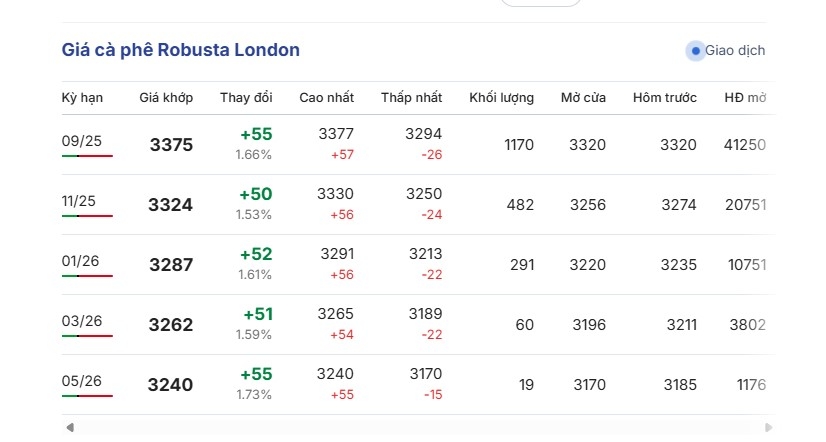Click the Giá khớp column header
The height and width of the screenshot is (442, 826).
[166, 97]
